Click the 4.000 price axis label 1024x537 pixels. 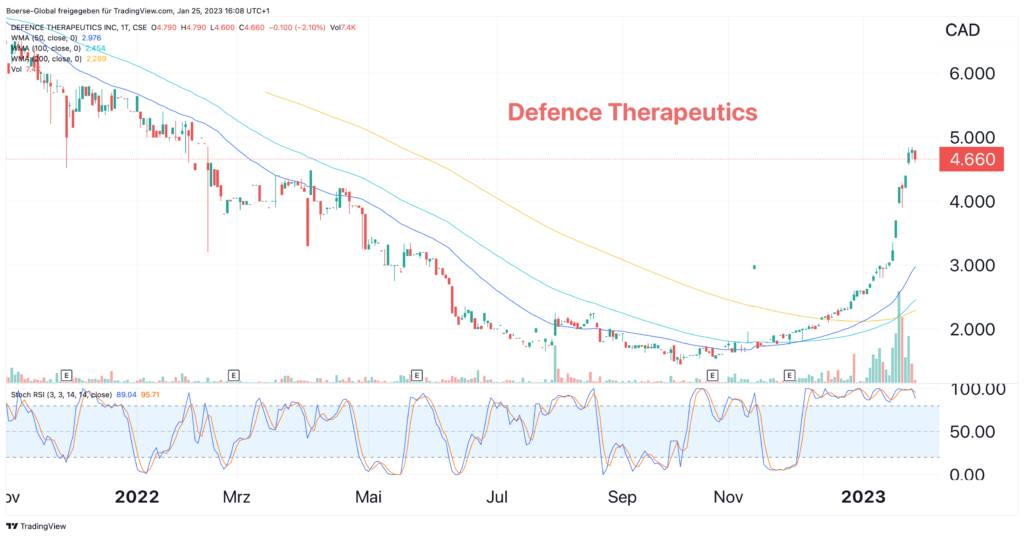pyautogui.click(x=972, y=202)
